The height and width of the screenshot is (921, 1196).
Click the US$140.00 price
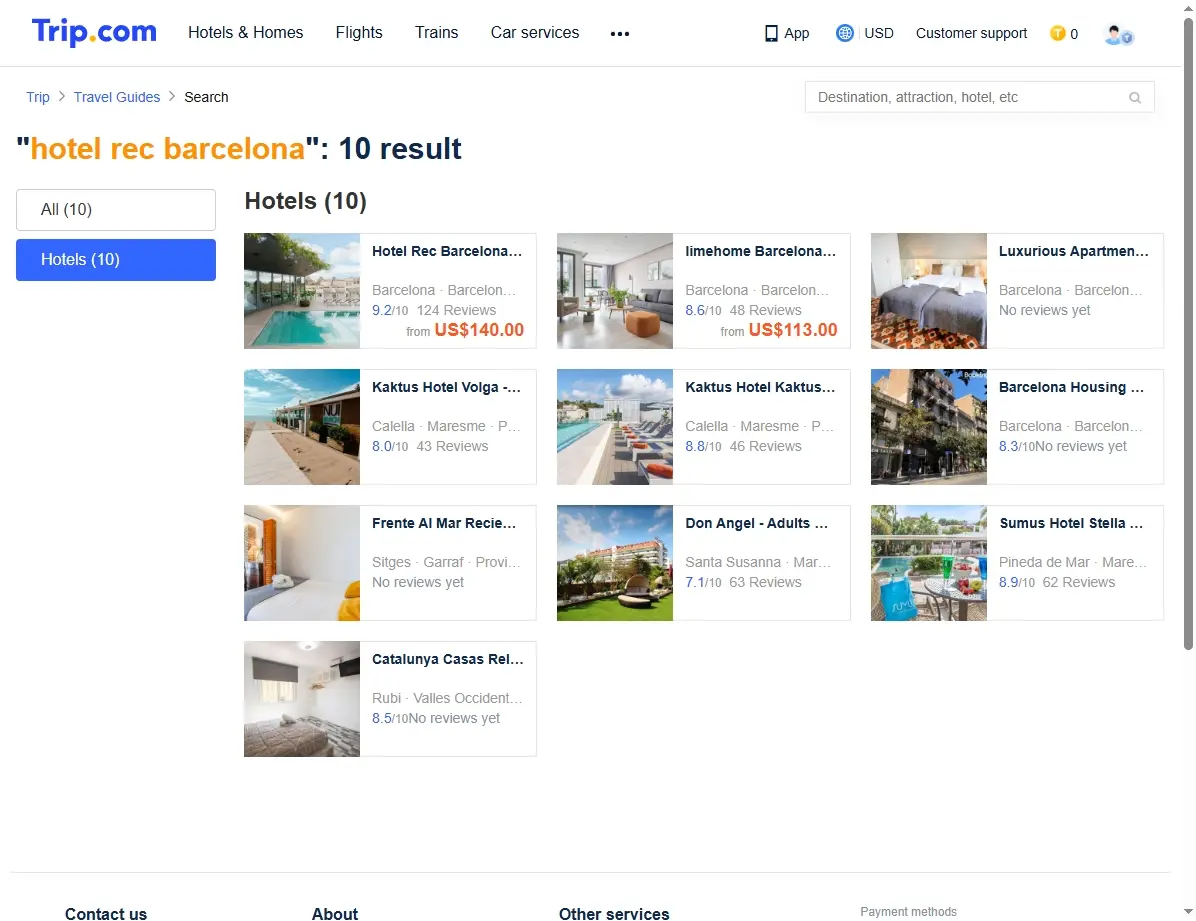[x=479, y=330]
